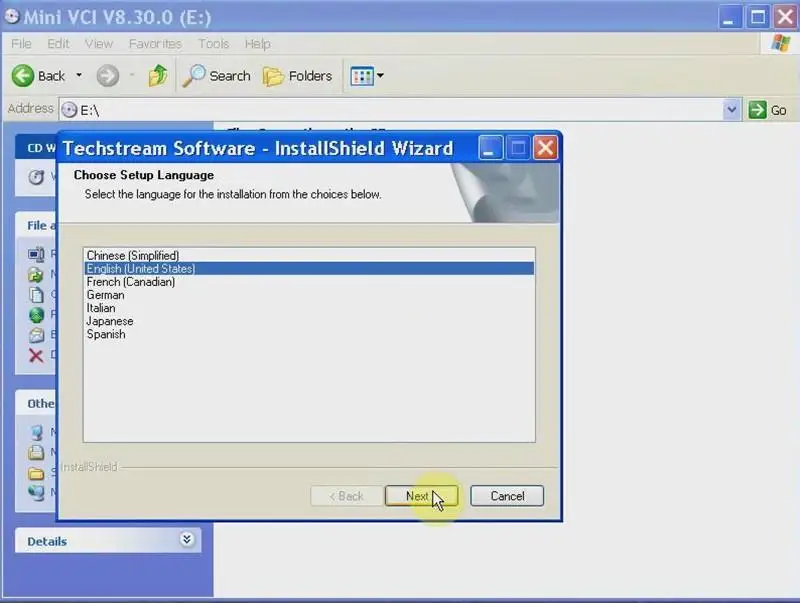Select Chinese (Simplified) language

309,255
